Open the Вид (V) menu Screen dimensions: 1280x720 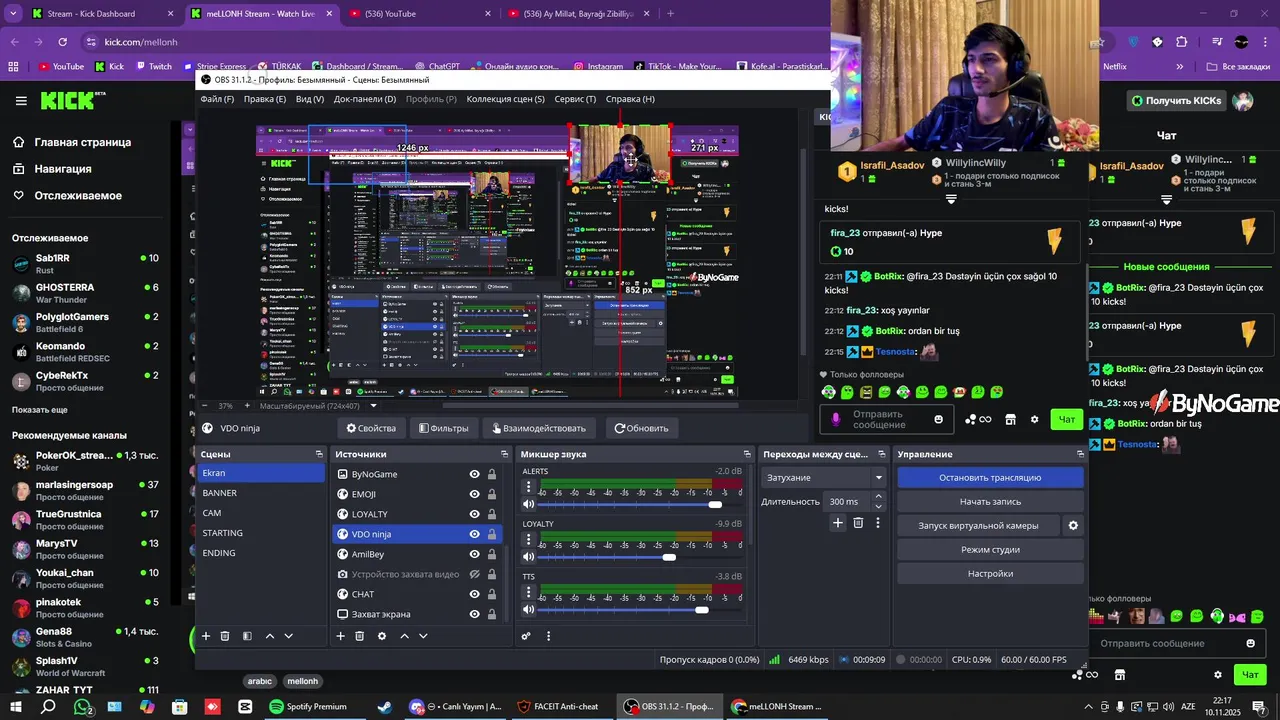tap(310, 99)
